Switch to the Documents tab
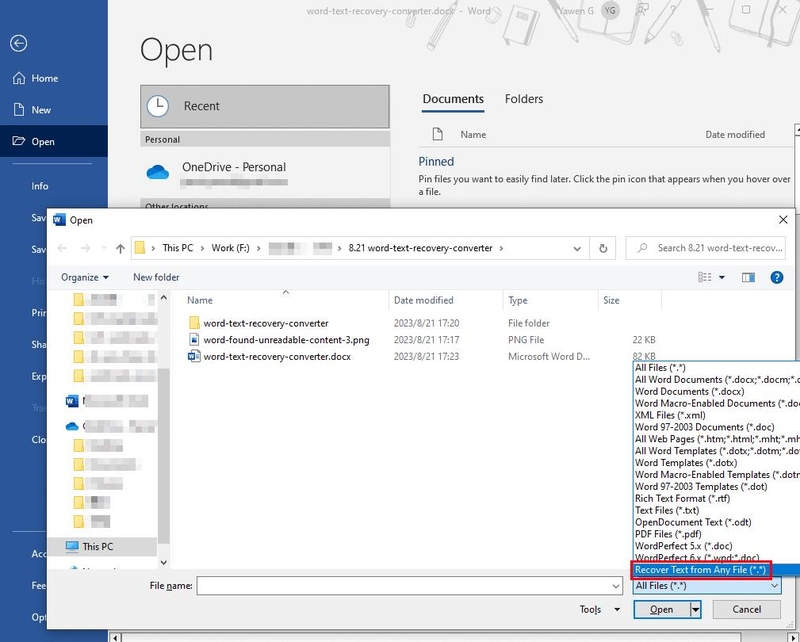 (453, 99)
